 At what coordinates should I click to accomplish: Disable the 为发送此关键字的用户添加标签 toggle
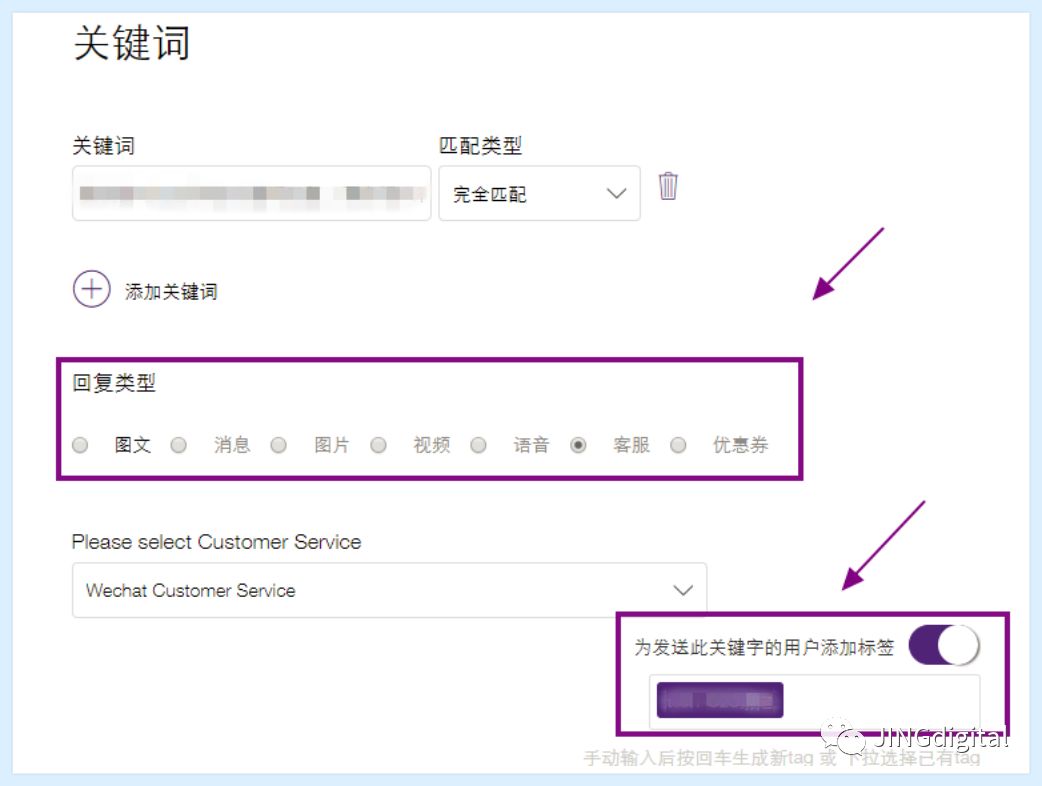(946, 646)
